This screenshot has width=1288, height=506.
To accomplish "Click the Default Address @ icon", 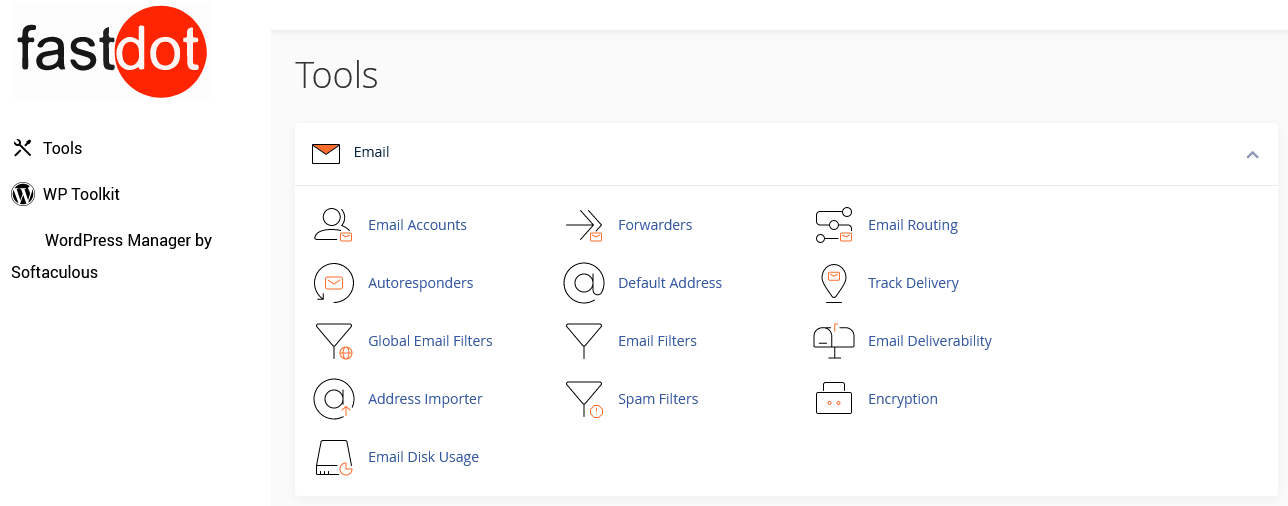I will pyautogui.click(x=584, y=283).
